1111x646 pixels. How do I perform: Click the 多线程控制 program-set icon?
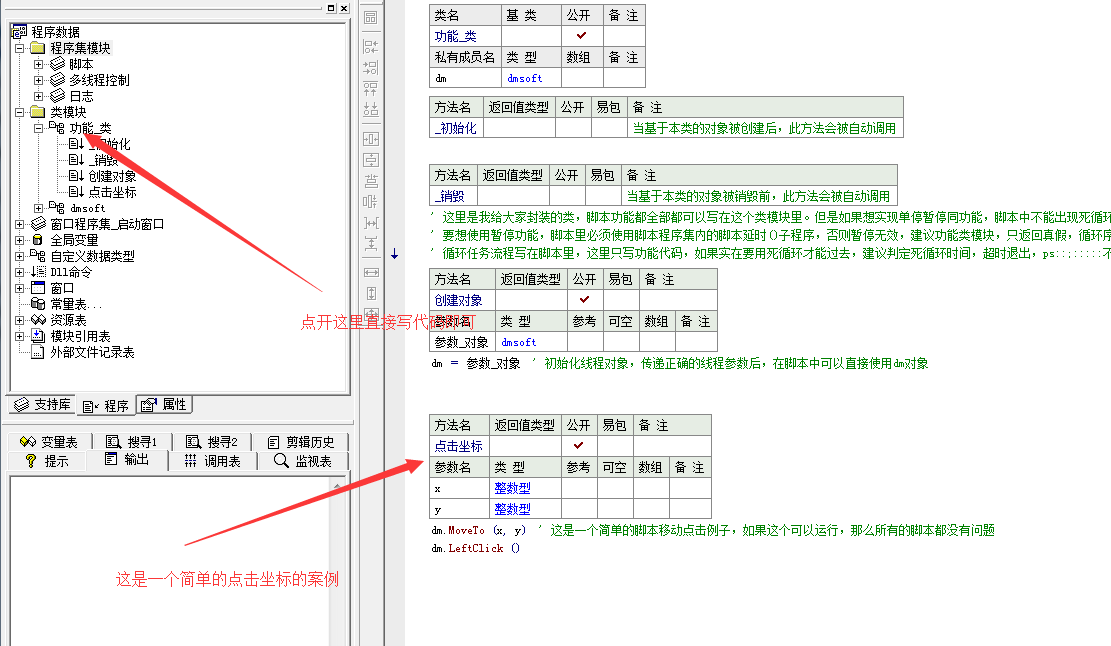[57, 80]
